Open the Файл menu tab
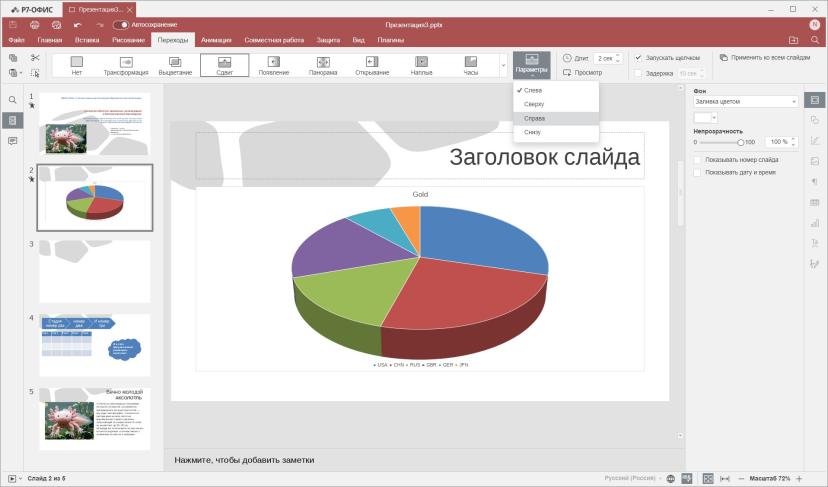Image resolution: width=828 pixels, height=487 pixels. tap(16, 40)
